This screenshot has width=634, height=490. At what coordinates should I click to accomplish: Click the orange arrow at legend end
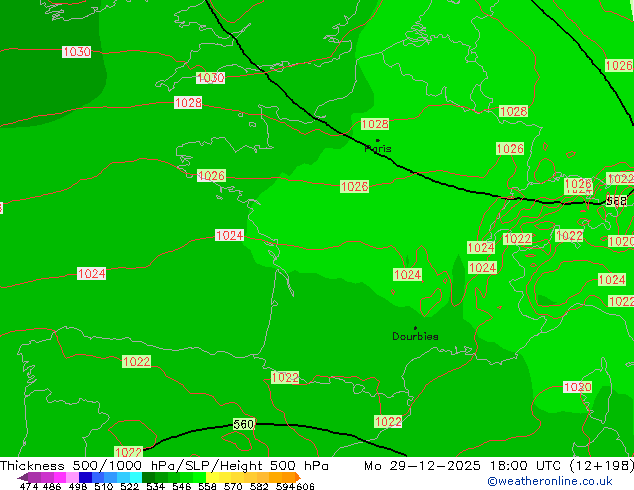click(x=298, y=477)
